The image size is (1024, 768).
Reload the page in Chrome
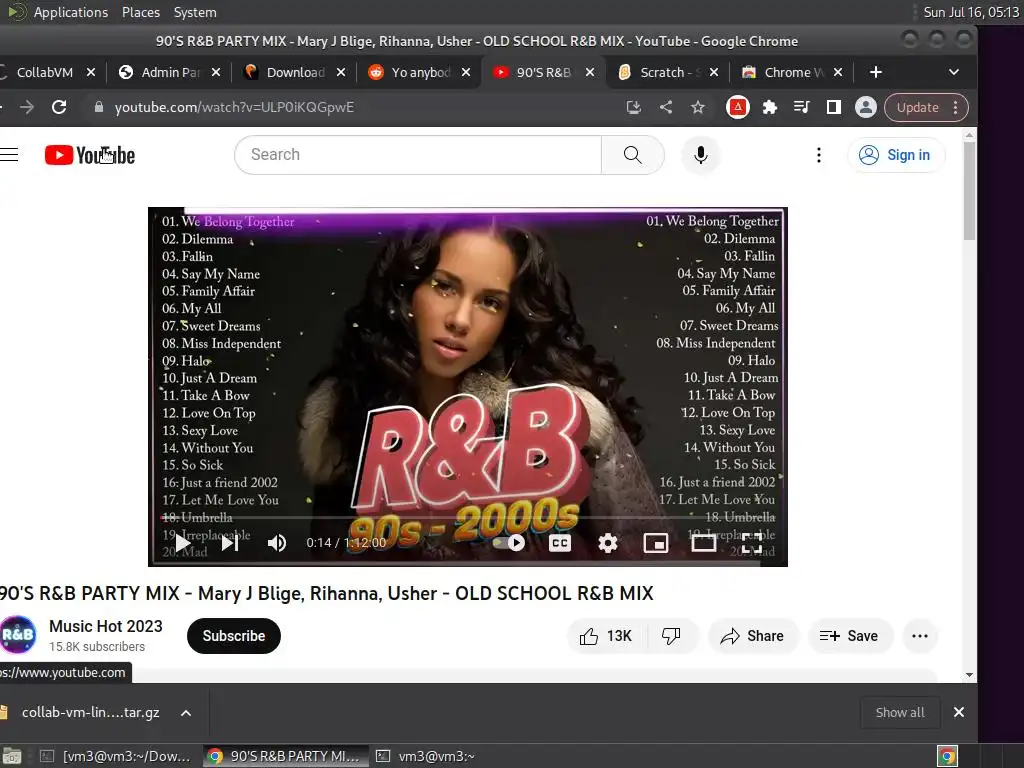(59, 107)
